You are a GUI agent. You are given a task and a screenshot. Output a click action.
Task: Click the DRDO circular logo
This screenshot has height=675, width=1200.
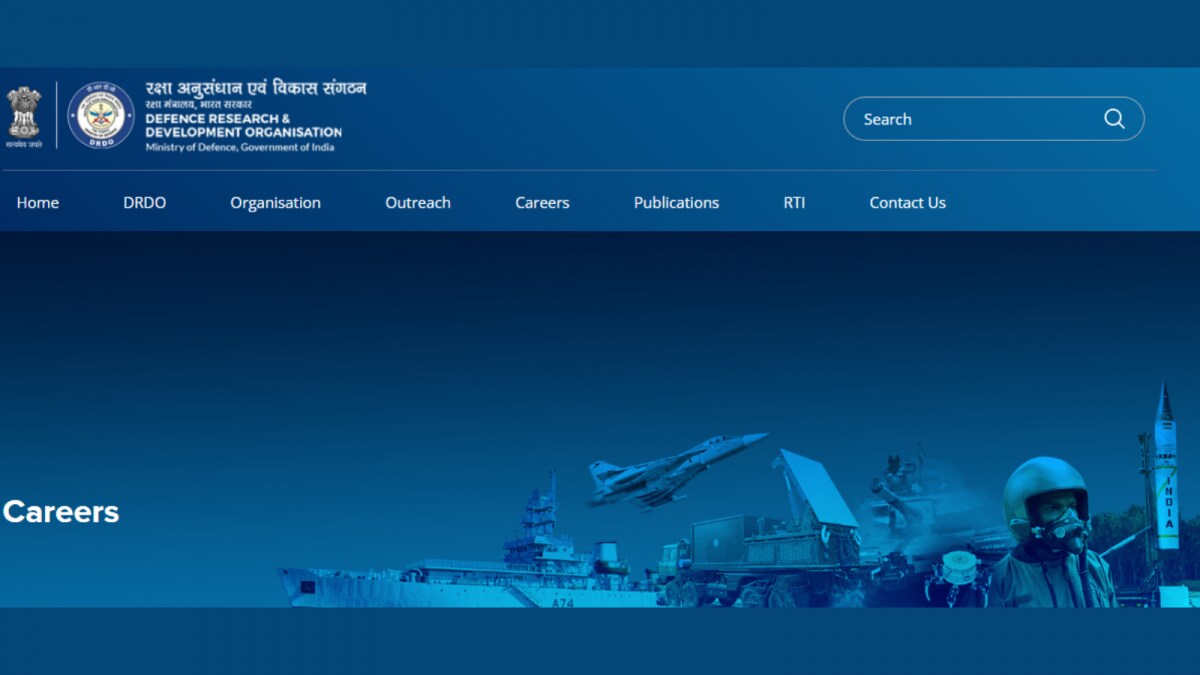click(x=101, y=116)
